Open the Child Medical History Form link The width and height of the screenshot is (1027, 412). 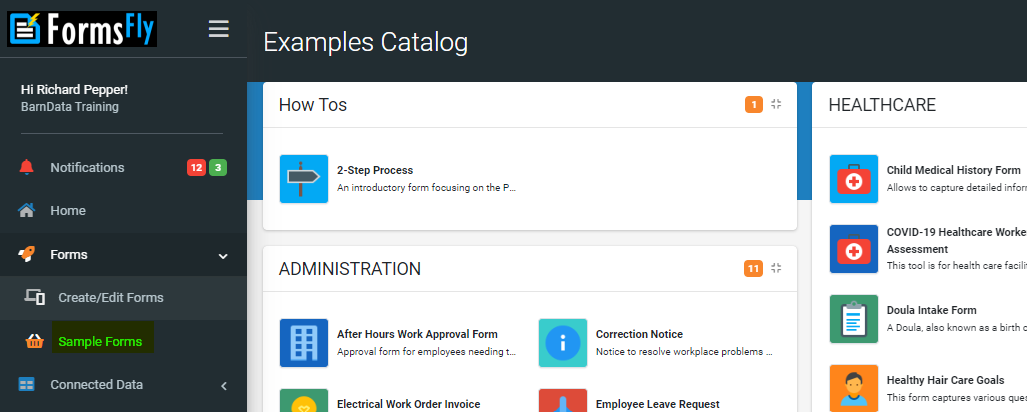(x=953, y=170)
